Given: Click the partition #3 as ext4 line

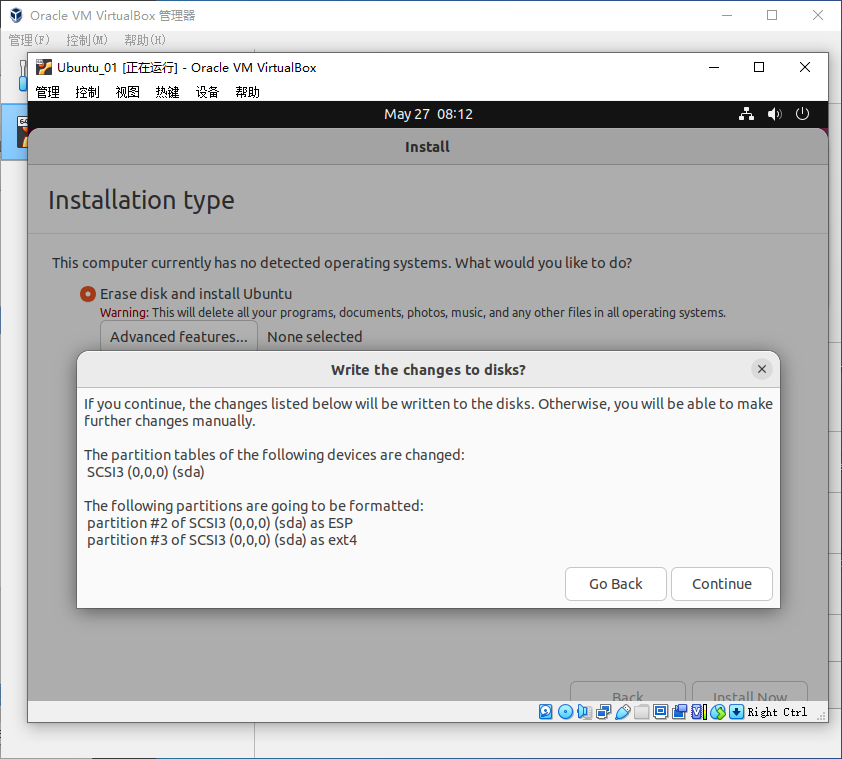Looking at the screenshot, I should [x=222, y=540].
